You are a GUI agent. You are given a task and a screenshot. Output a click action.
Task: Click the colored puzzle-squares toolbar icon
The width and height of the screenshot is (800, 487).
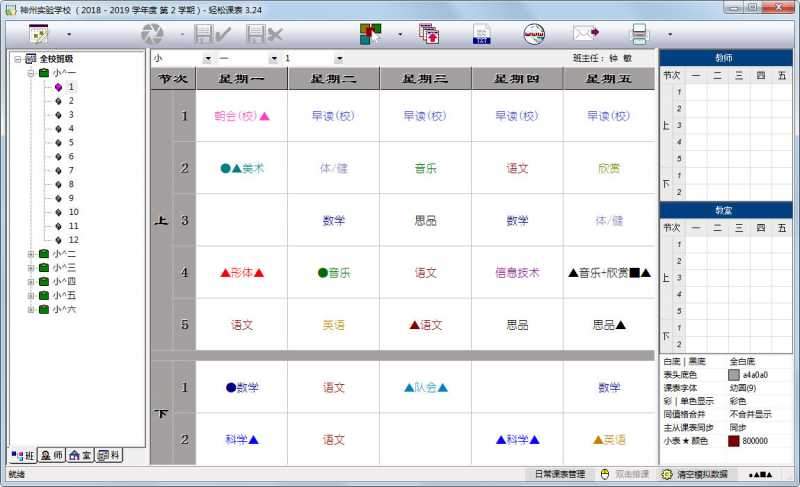point(372,34)
